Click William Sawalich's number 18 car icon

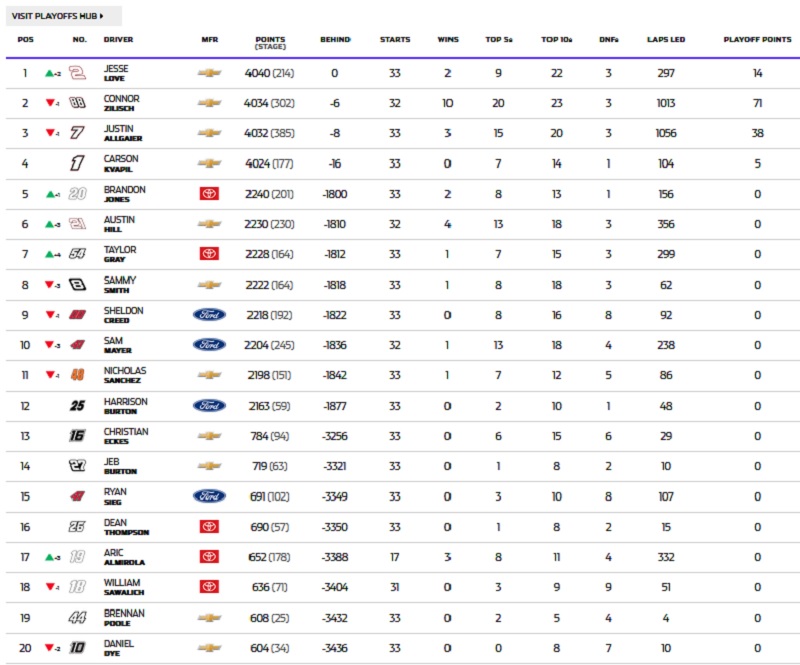pos(77,587)
